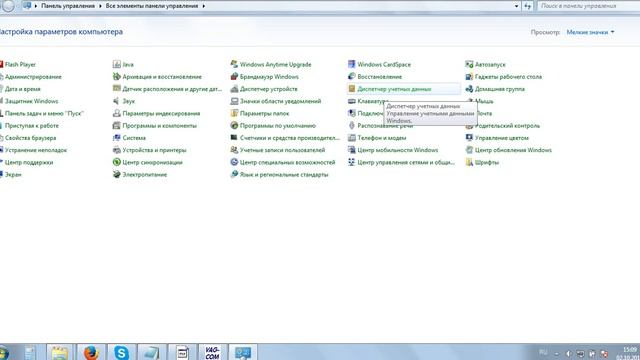640x360 pixels.
Task: Open Центр мобильности Windows
Action: pos(393,150)
